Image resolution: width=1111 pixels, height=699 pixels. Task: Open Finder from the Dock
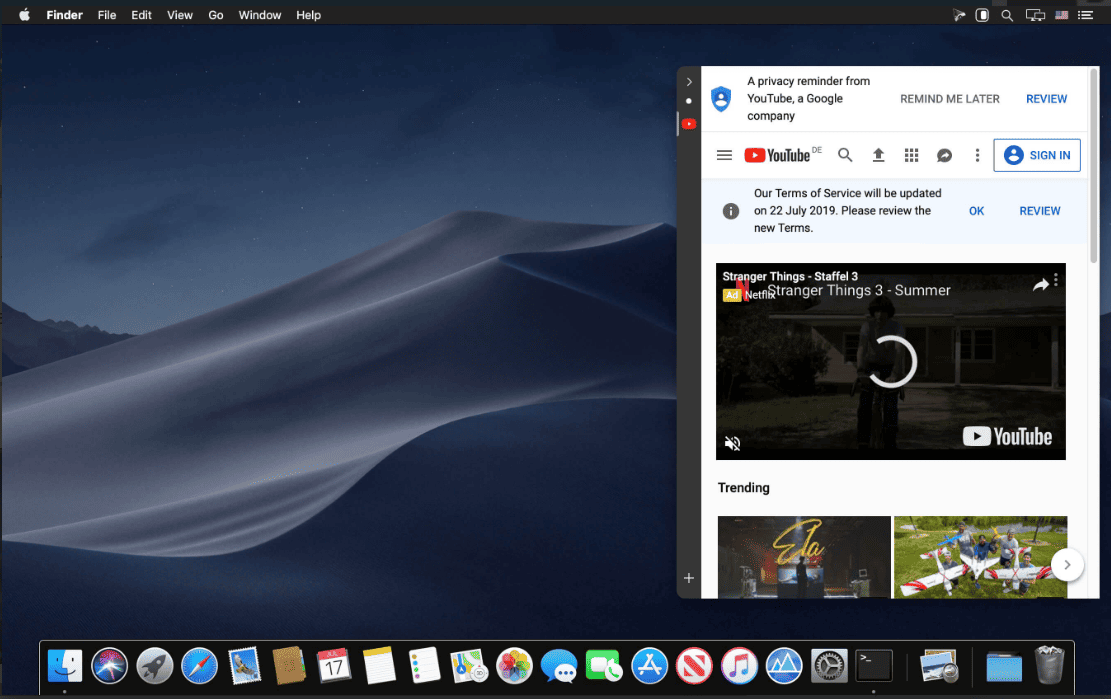click(x=64, y=666)
